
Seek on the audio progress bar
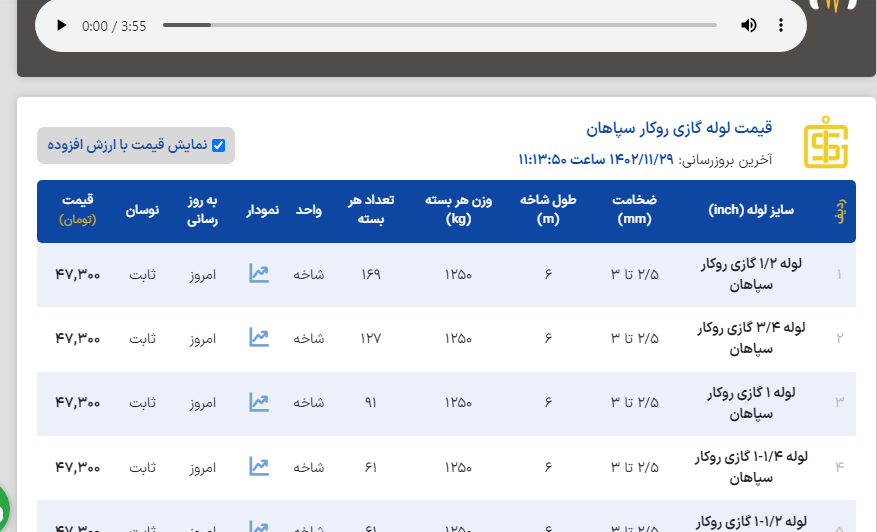[439, 25]
